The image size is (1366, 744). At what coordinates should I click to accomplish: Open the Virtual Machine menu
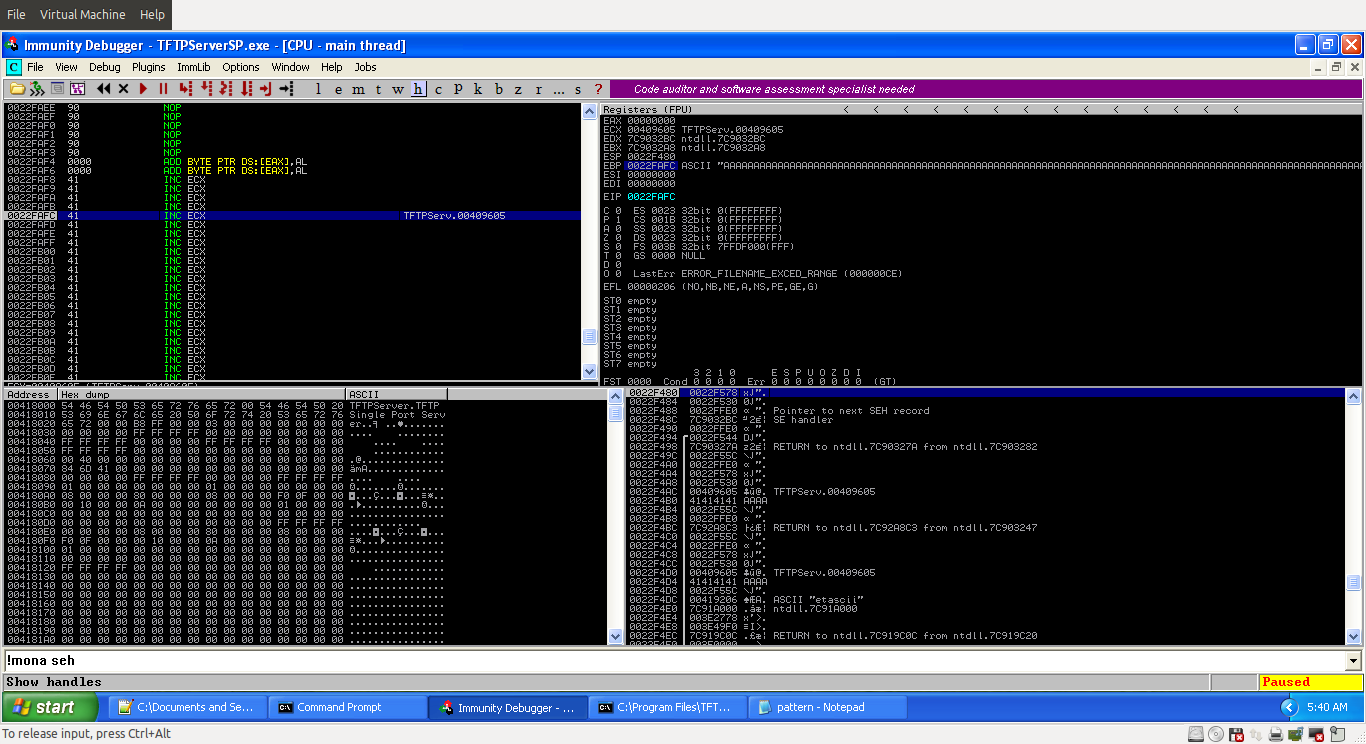pos(83,14)
